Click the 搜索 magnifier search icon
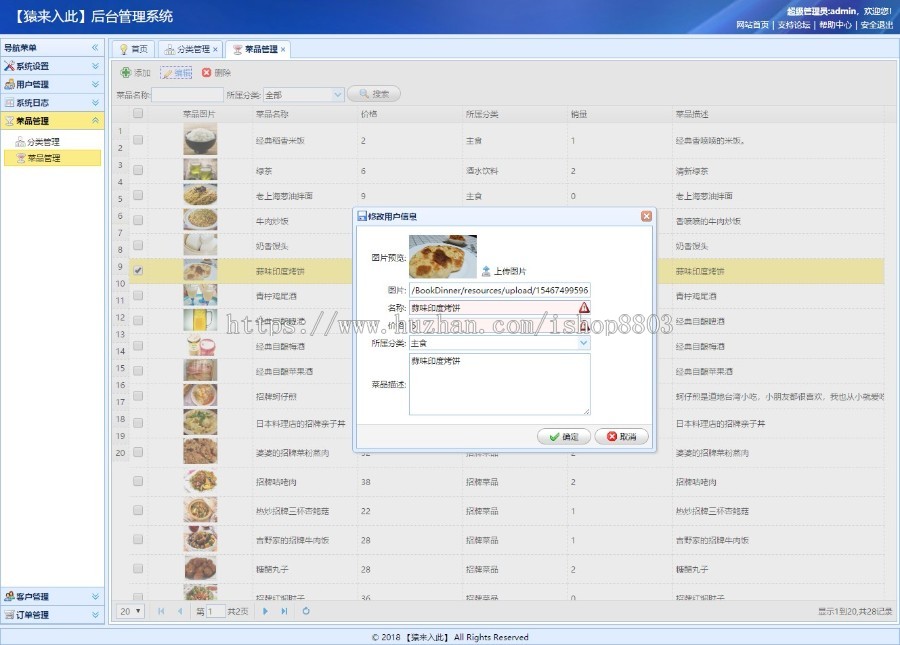The height and width of the screenshot is (645, 900). click(x=363, y=93)
